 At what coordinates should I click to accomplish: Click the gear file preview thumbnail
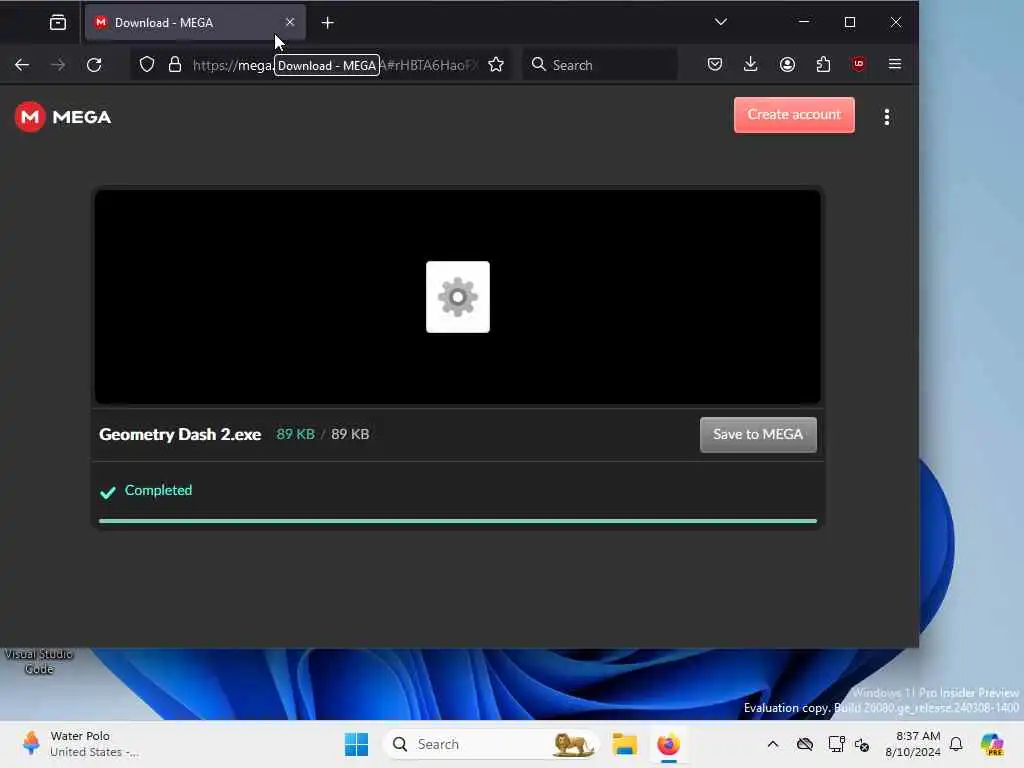coord(458,297)
